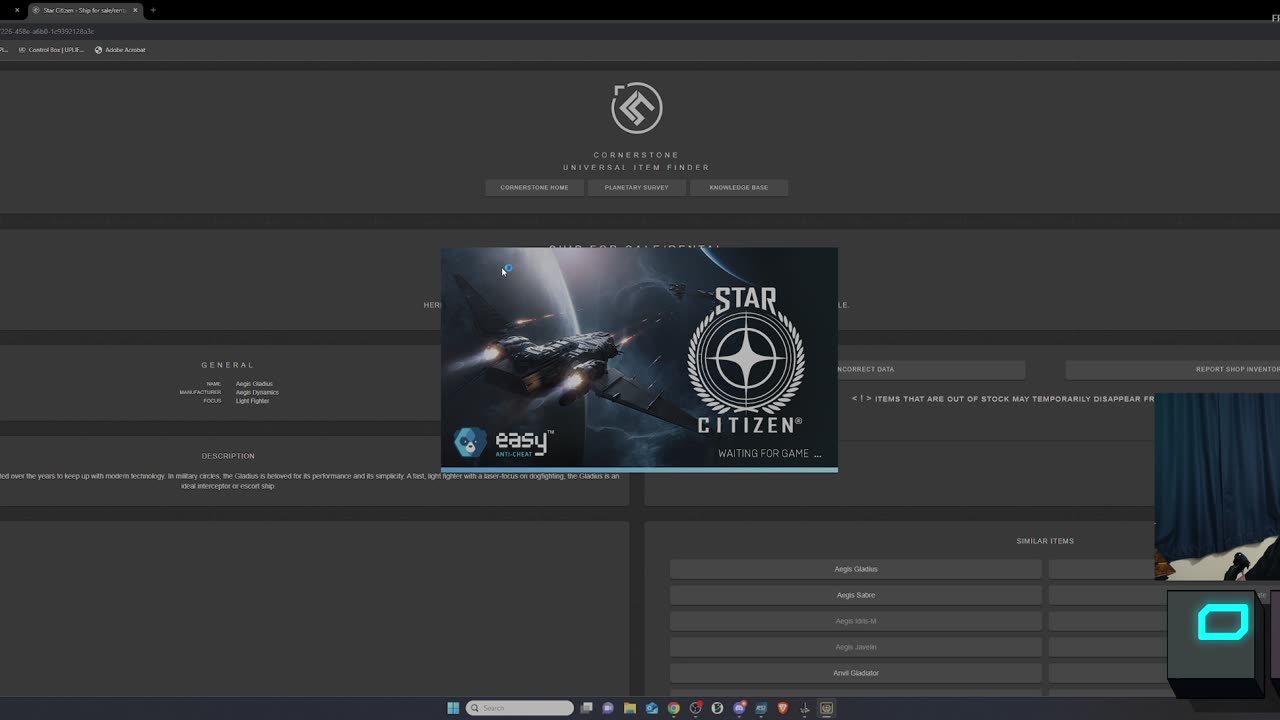Click the Cornerstone logo at top of page
Image resolution: width=1280 pixels, height=720 pixels.
[637, 107]
